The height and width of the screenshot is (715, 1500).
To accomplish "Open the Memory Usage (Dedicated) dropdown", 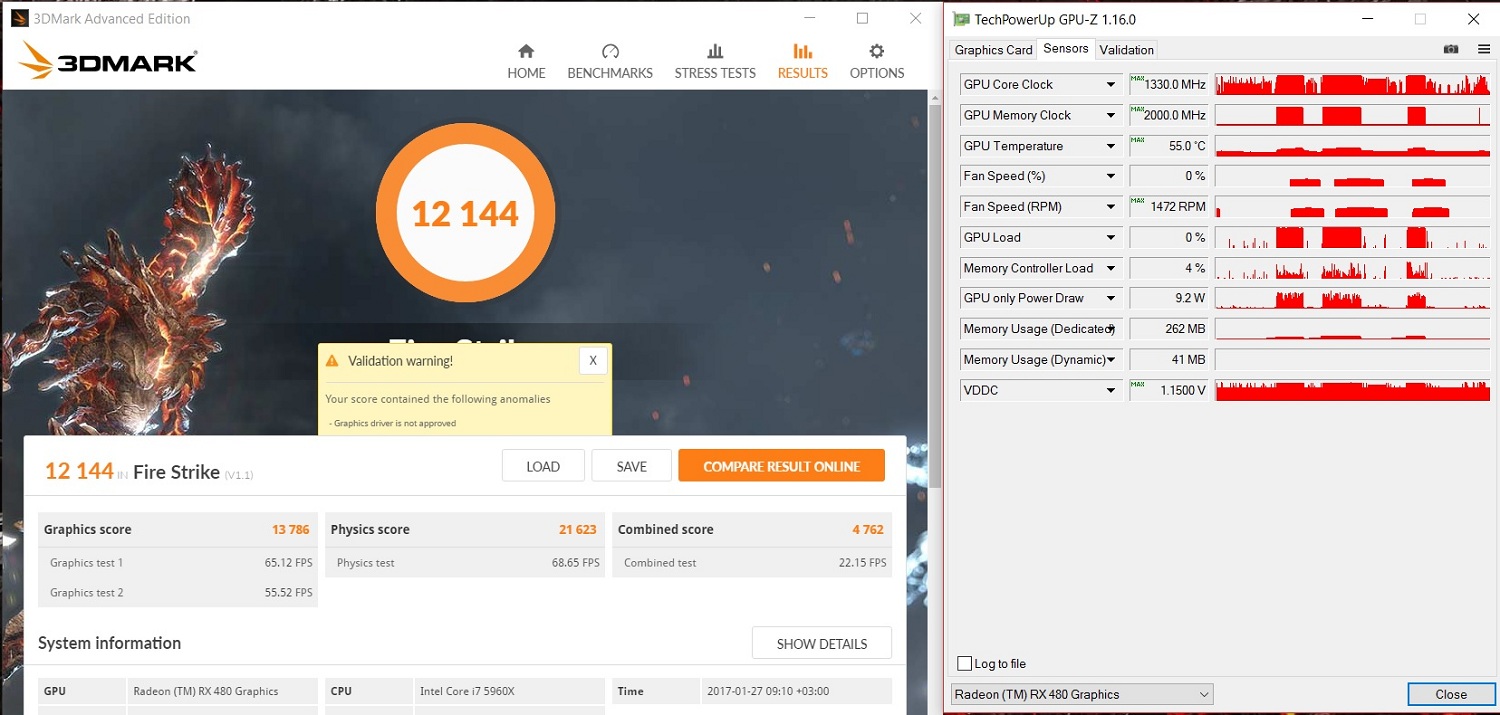I will click(x=1111, y=329).
